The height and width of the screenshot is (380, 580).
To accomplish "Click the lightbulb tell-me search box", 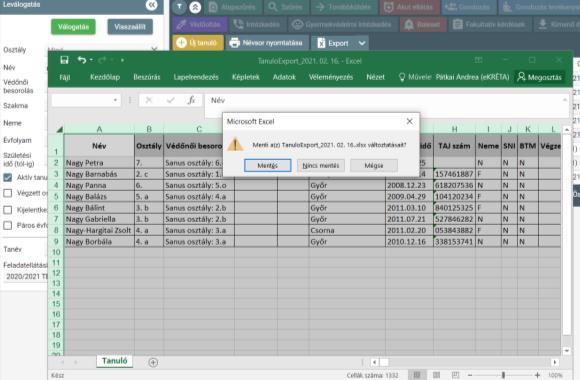I will [x=414, y=77].
